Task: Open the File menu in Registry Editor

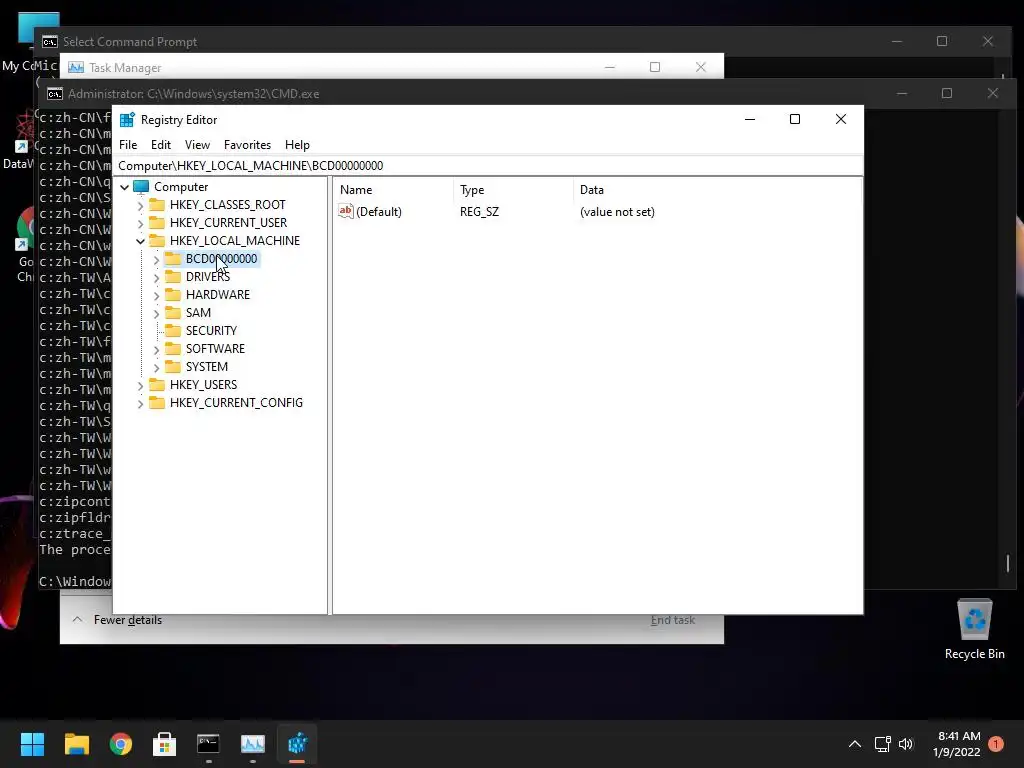Action: (128, 145)
